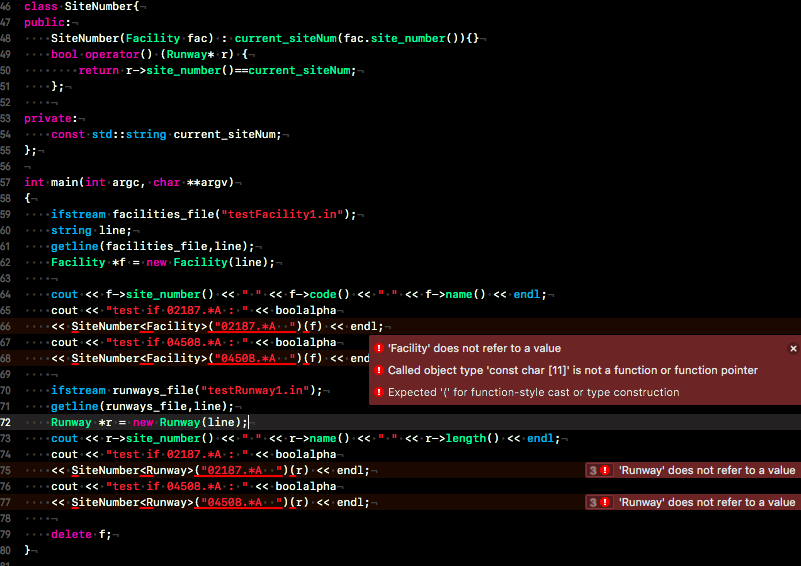
Task: Click line number 66 in the gutter
Action: (6, 326)
